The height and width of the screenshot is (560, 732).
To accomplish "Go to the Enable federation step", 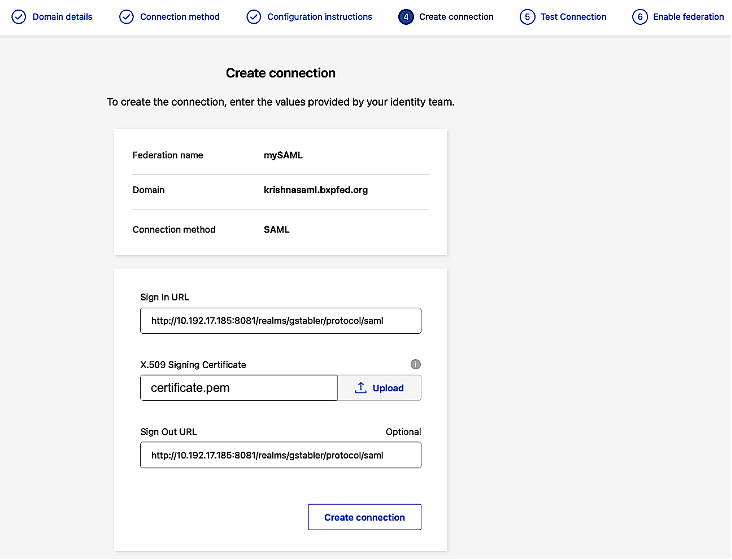I will pos(688,17).
